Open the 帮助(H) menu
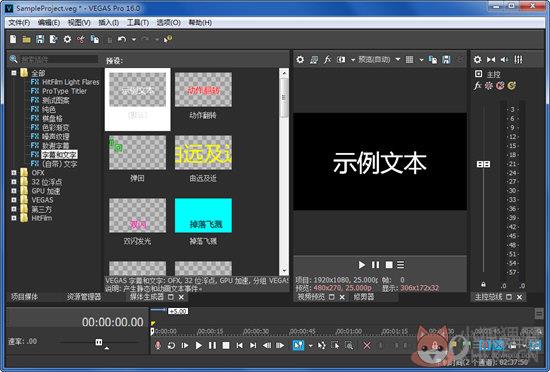Viewport: 550px width, 372px height. 200,23
